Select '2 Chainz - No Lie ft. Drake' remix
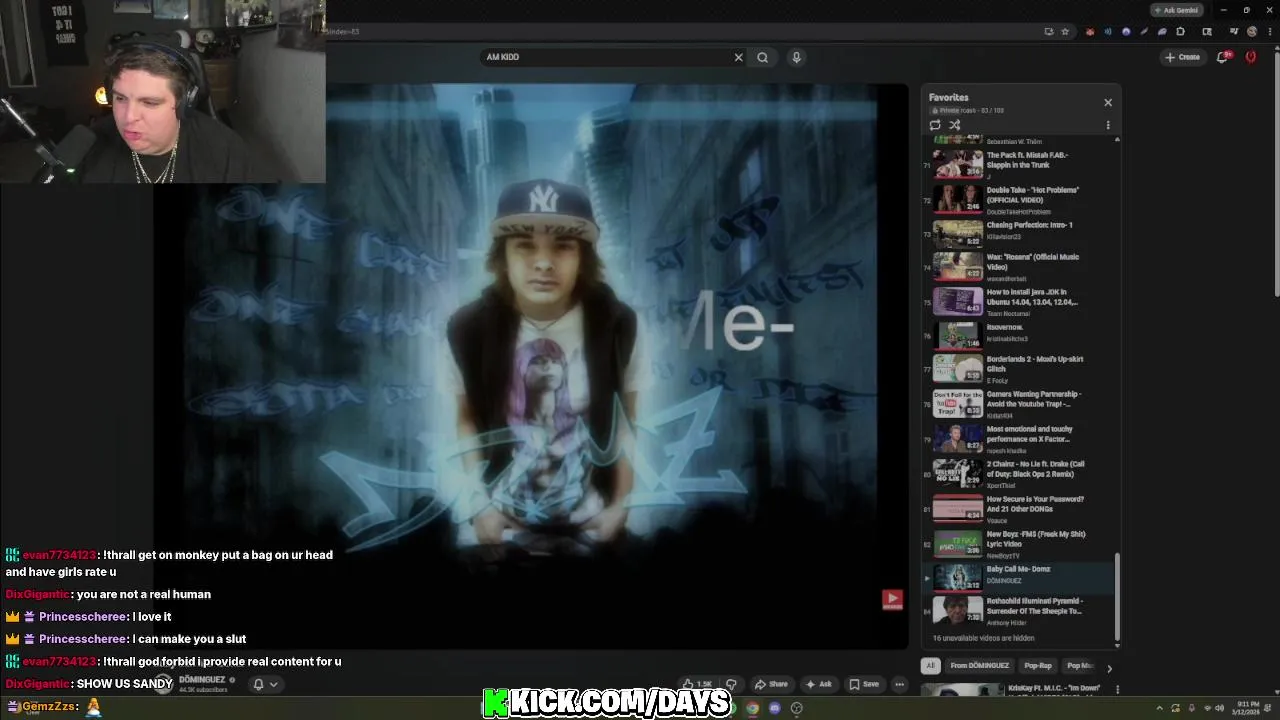The height and width of the screenshot is (720, 1280). tap(1020, 474)
